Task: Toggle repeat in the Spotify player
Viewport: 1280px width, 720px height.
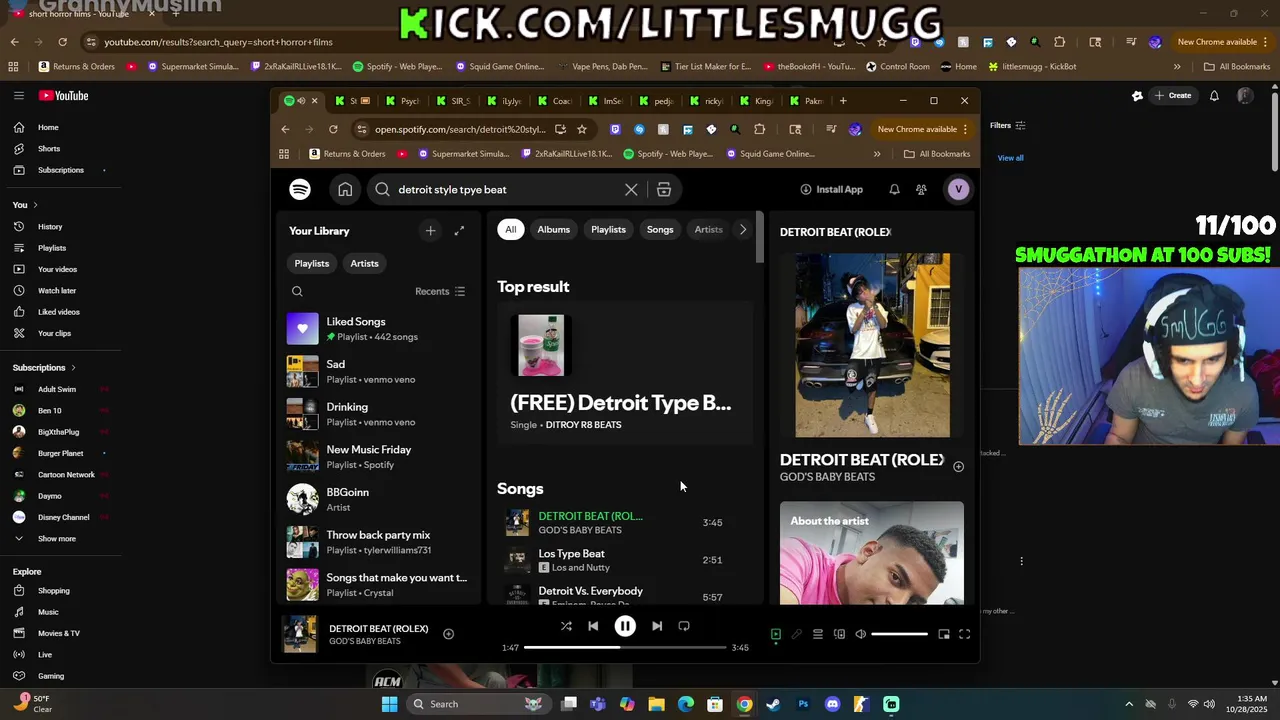Action: pos(684,626)
